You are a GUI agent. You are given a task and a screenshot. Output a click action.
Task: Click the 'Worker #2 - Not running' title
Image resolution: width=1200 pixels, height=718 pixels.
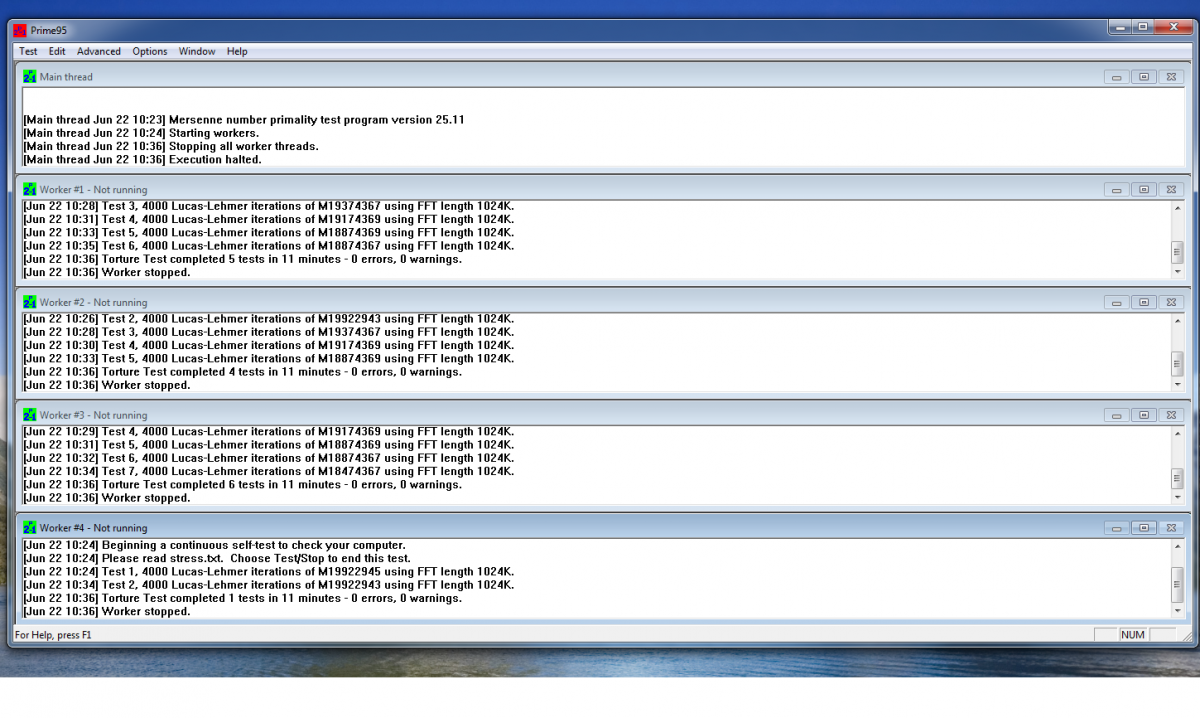click(93, 302)
